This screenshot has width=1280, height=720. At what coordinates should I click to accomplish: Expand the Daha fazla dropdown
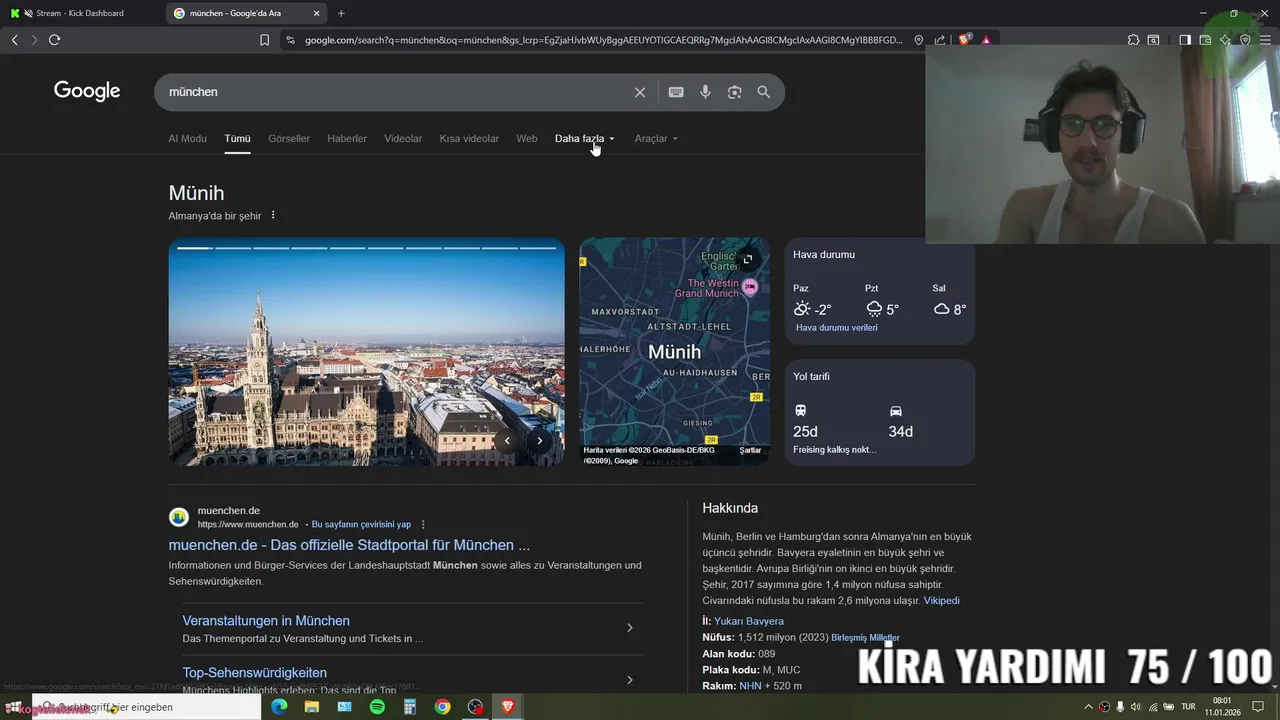tap(585, 139)
